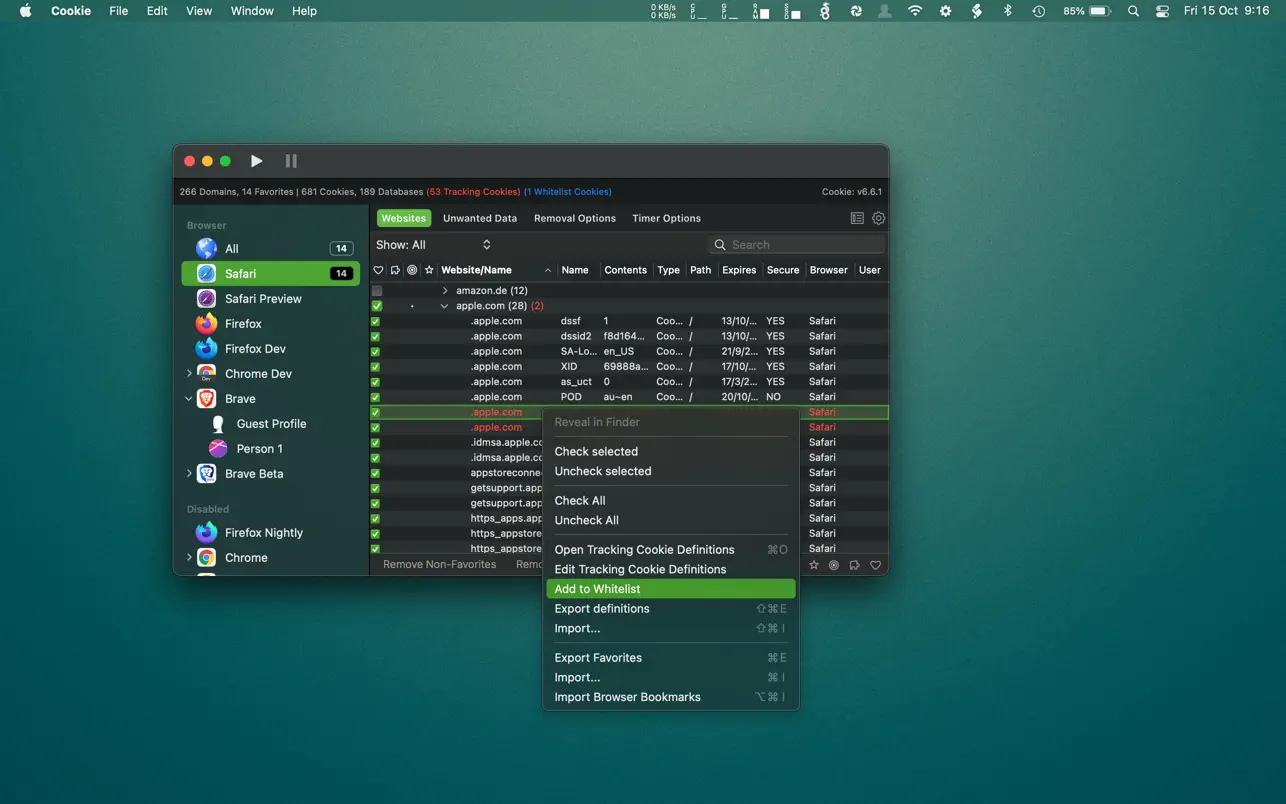Expand the amazon.de domain row
Image resolution: width=1286 pixels, height=804 pixels.
pos(445,291)
